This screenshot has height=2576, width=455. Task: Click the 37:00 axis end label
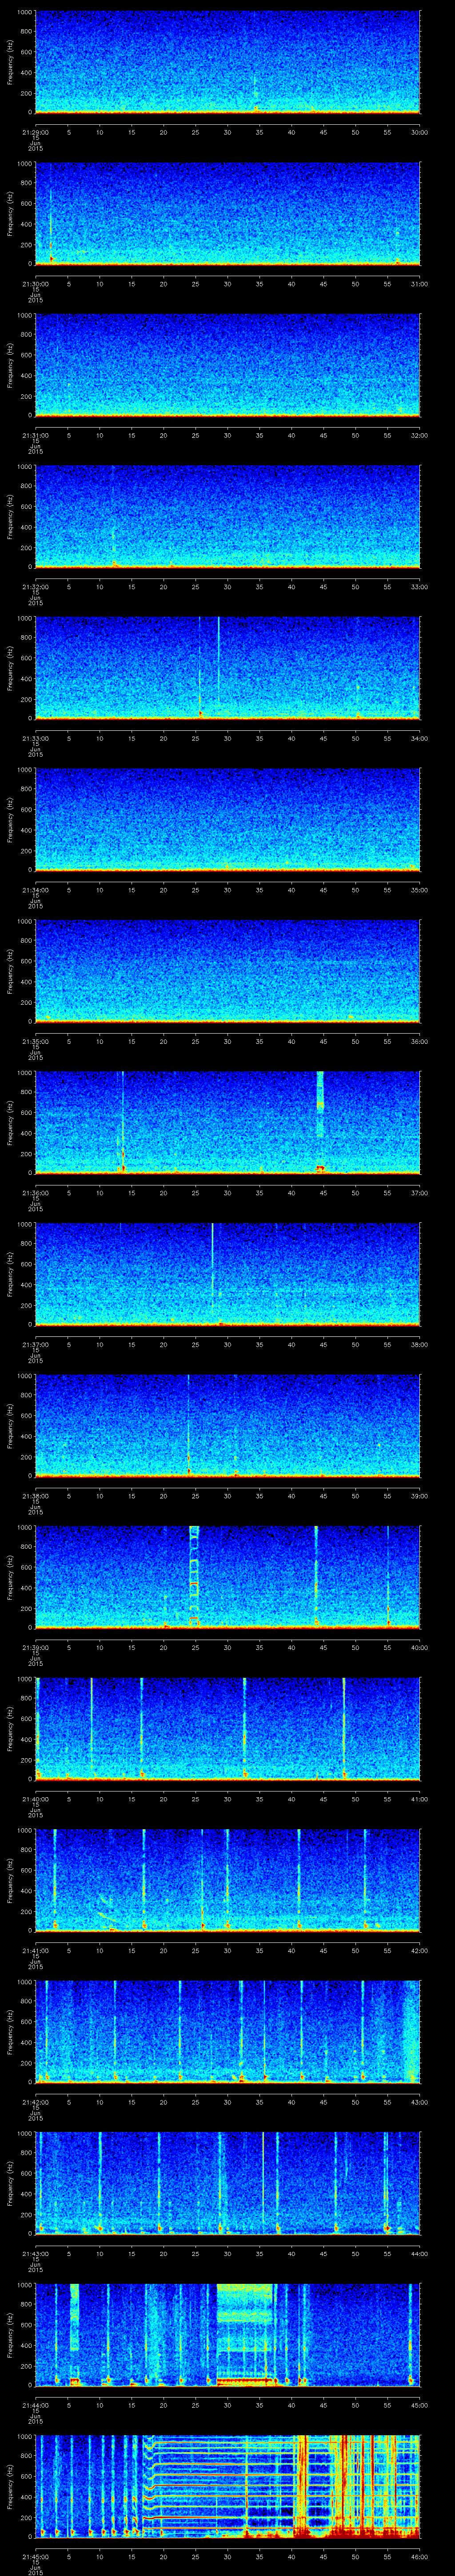(x=420, y=1193)
